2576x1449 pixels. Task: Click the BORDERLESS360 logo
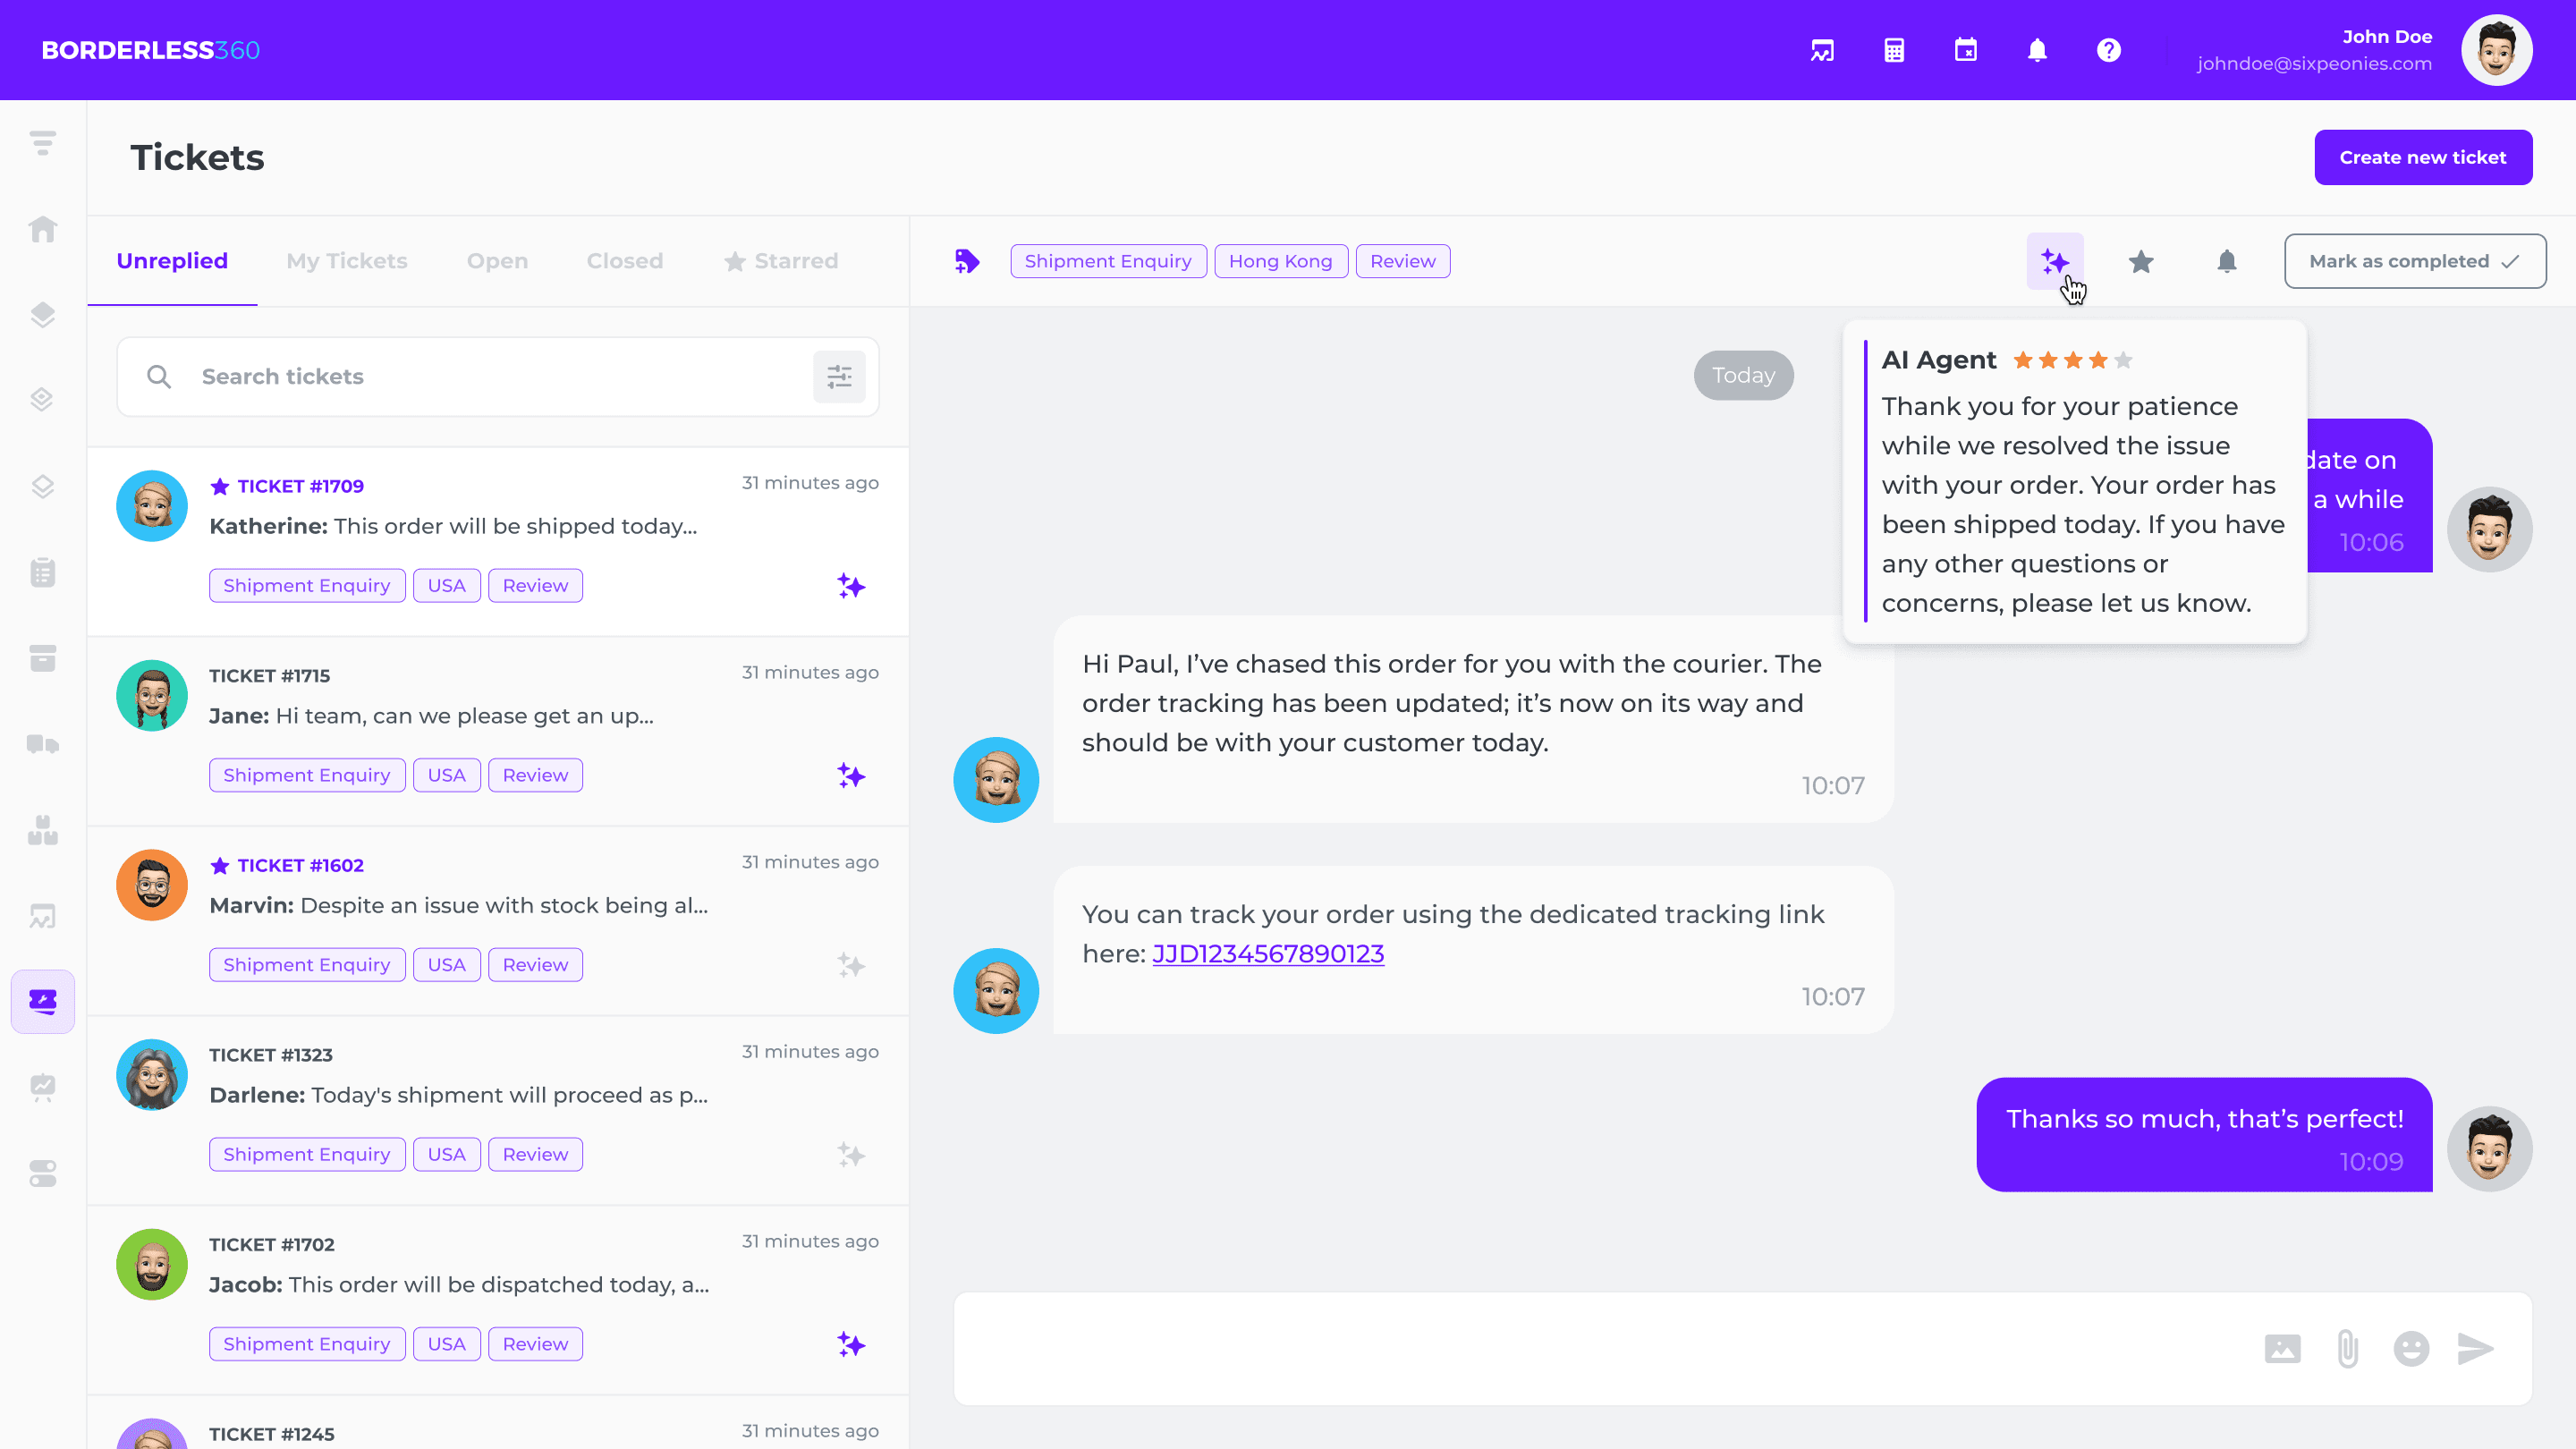coord(151,50)
